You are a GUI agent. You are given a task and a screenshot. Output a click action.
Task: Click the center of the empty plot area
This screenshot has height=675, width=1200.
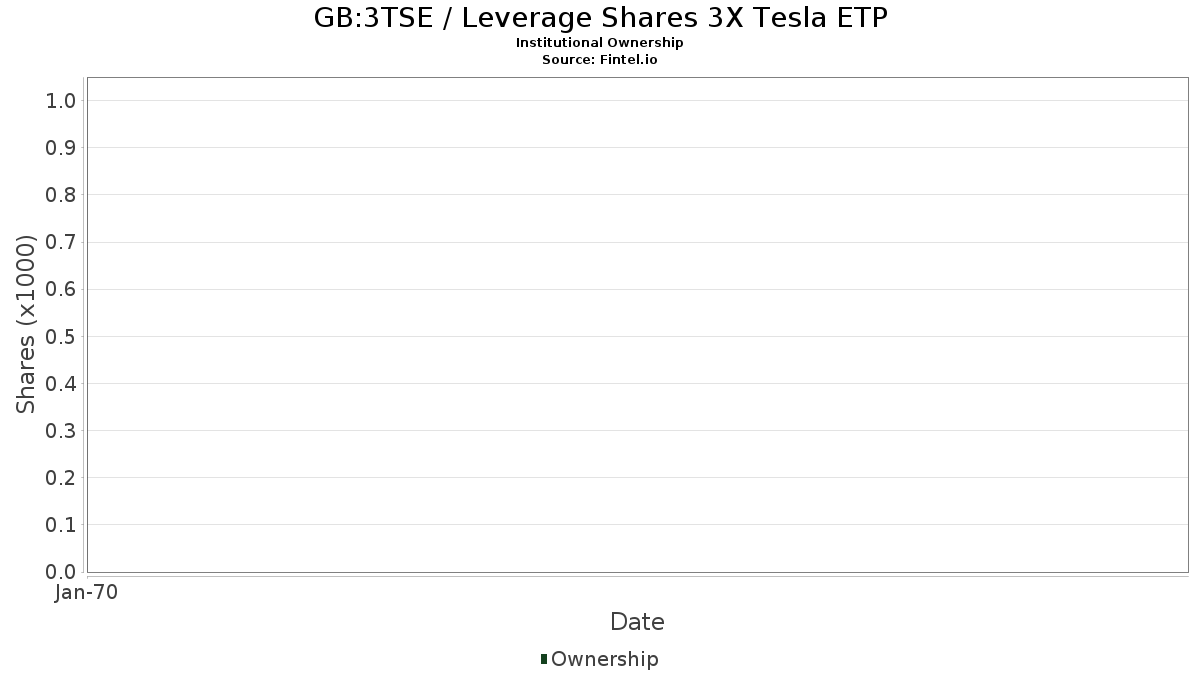637,324
